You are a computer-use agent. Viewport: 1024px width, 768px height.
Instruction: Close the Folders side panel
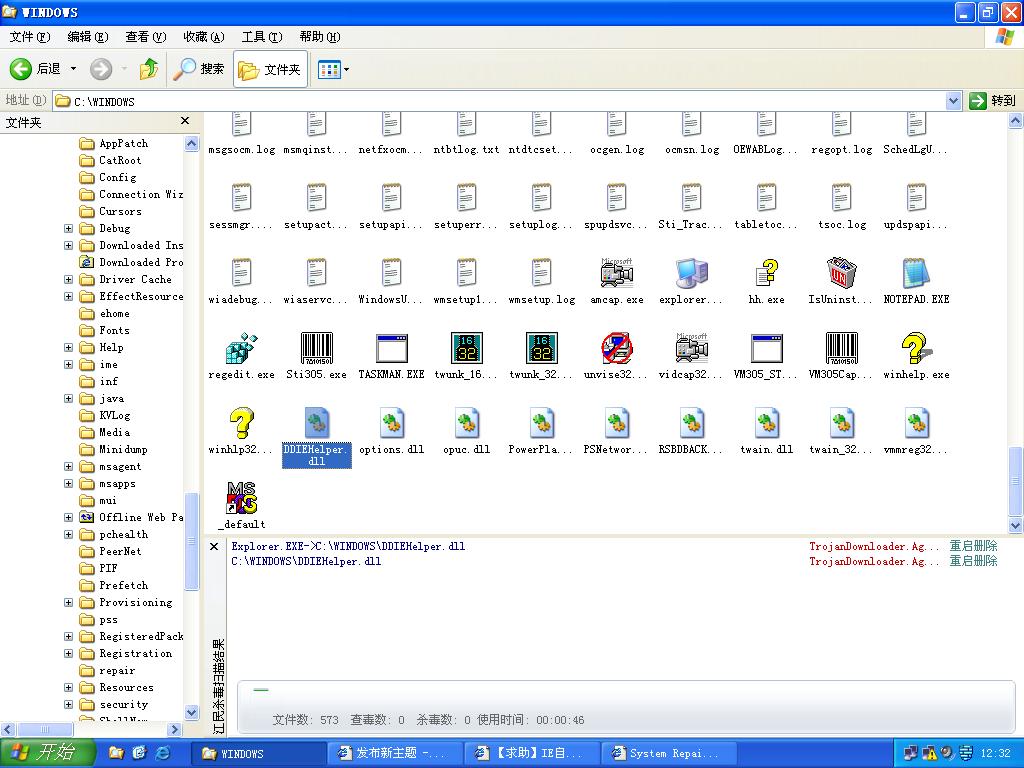coord(185,121)
